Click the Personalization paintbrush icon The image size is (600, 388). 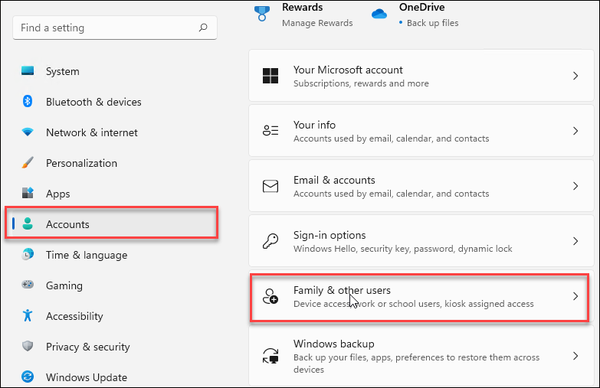point(28,163)
